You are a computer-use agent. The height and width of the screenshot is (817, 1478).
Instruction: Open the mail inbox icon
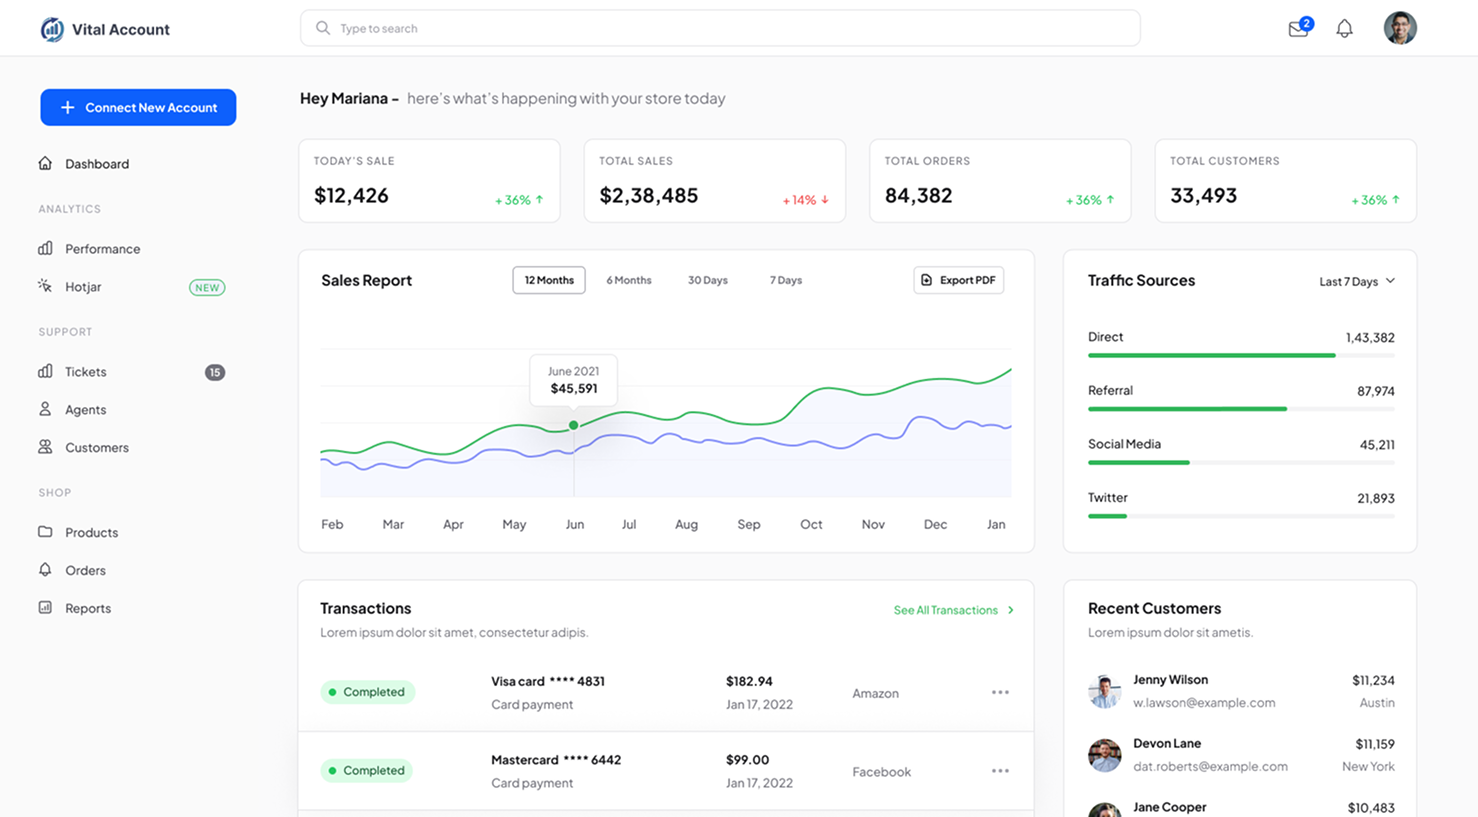click(1298, 29)
